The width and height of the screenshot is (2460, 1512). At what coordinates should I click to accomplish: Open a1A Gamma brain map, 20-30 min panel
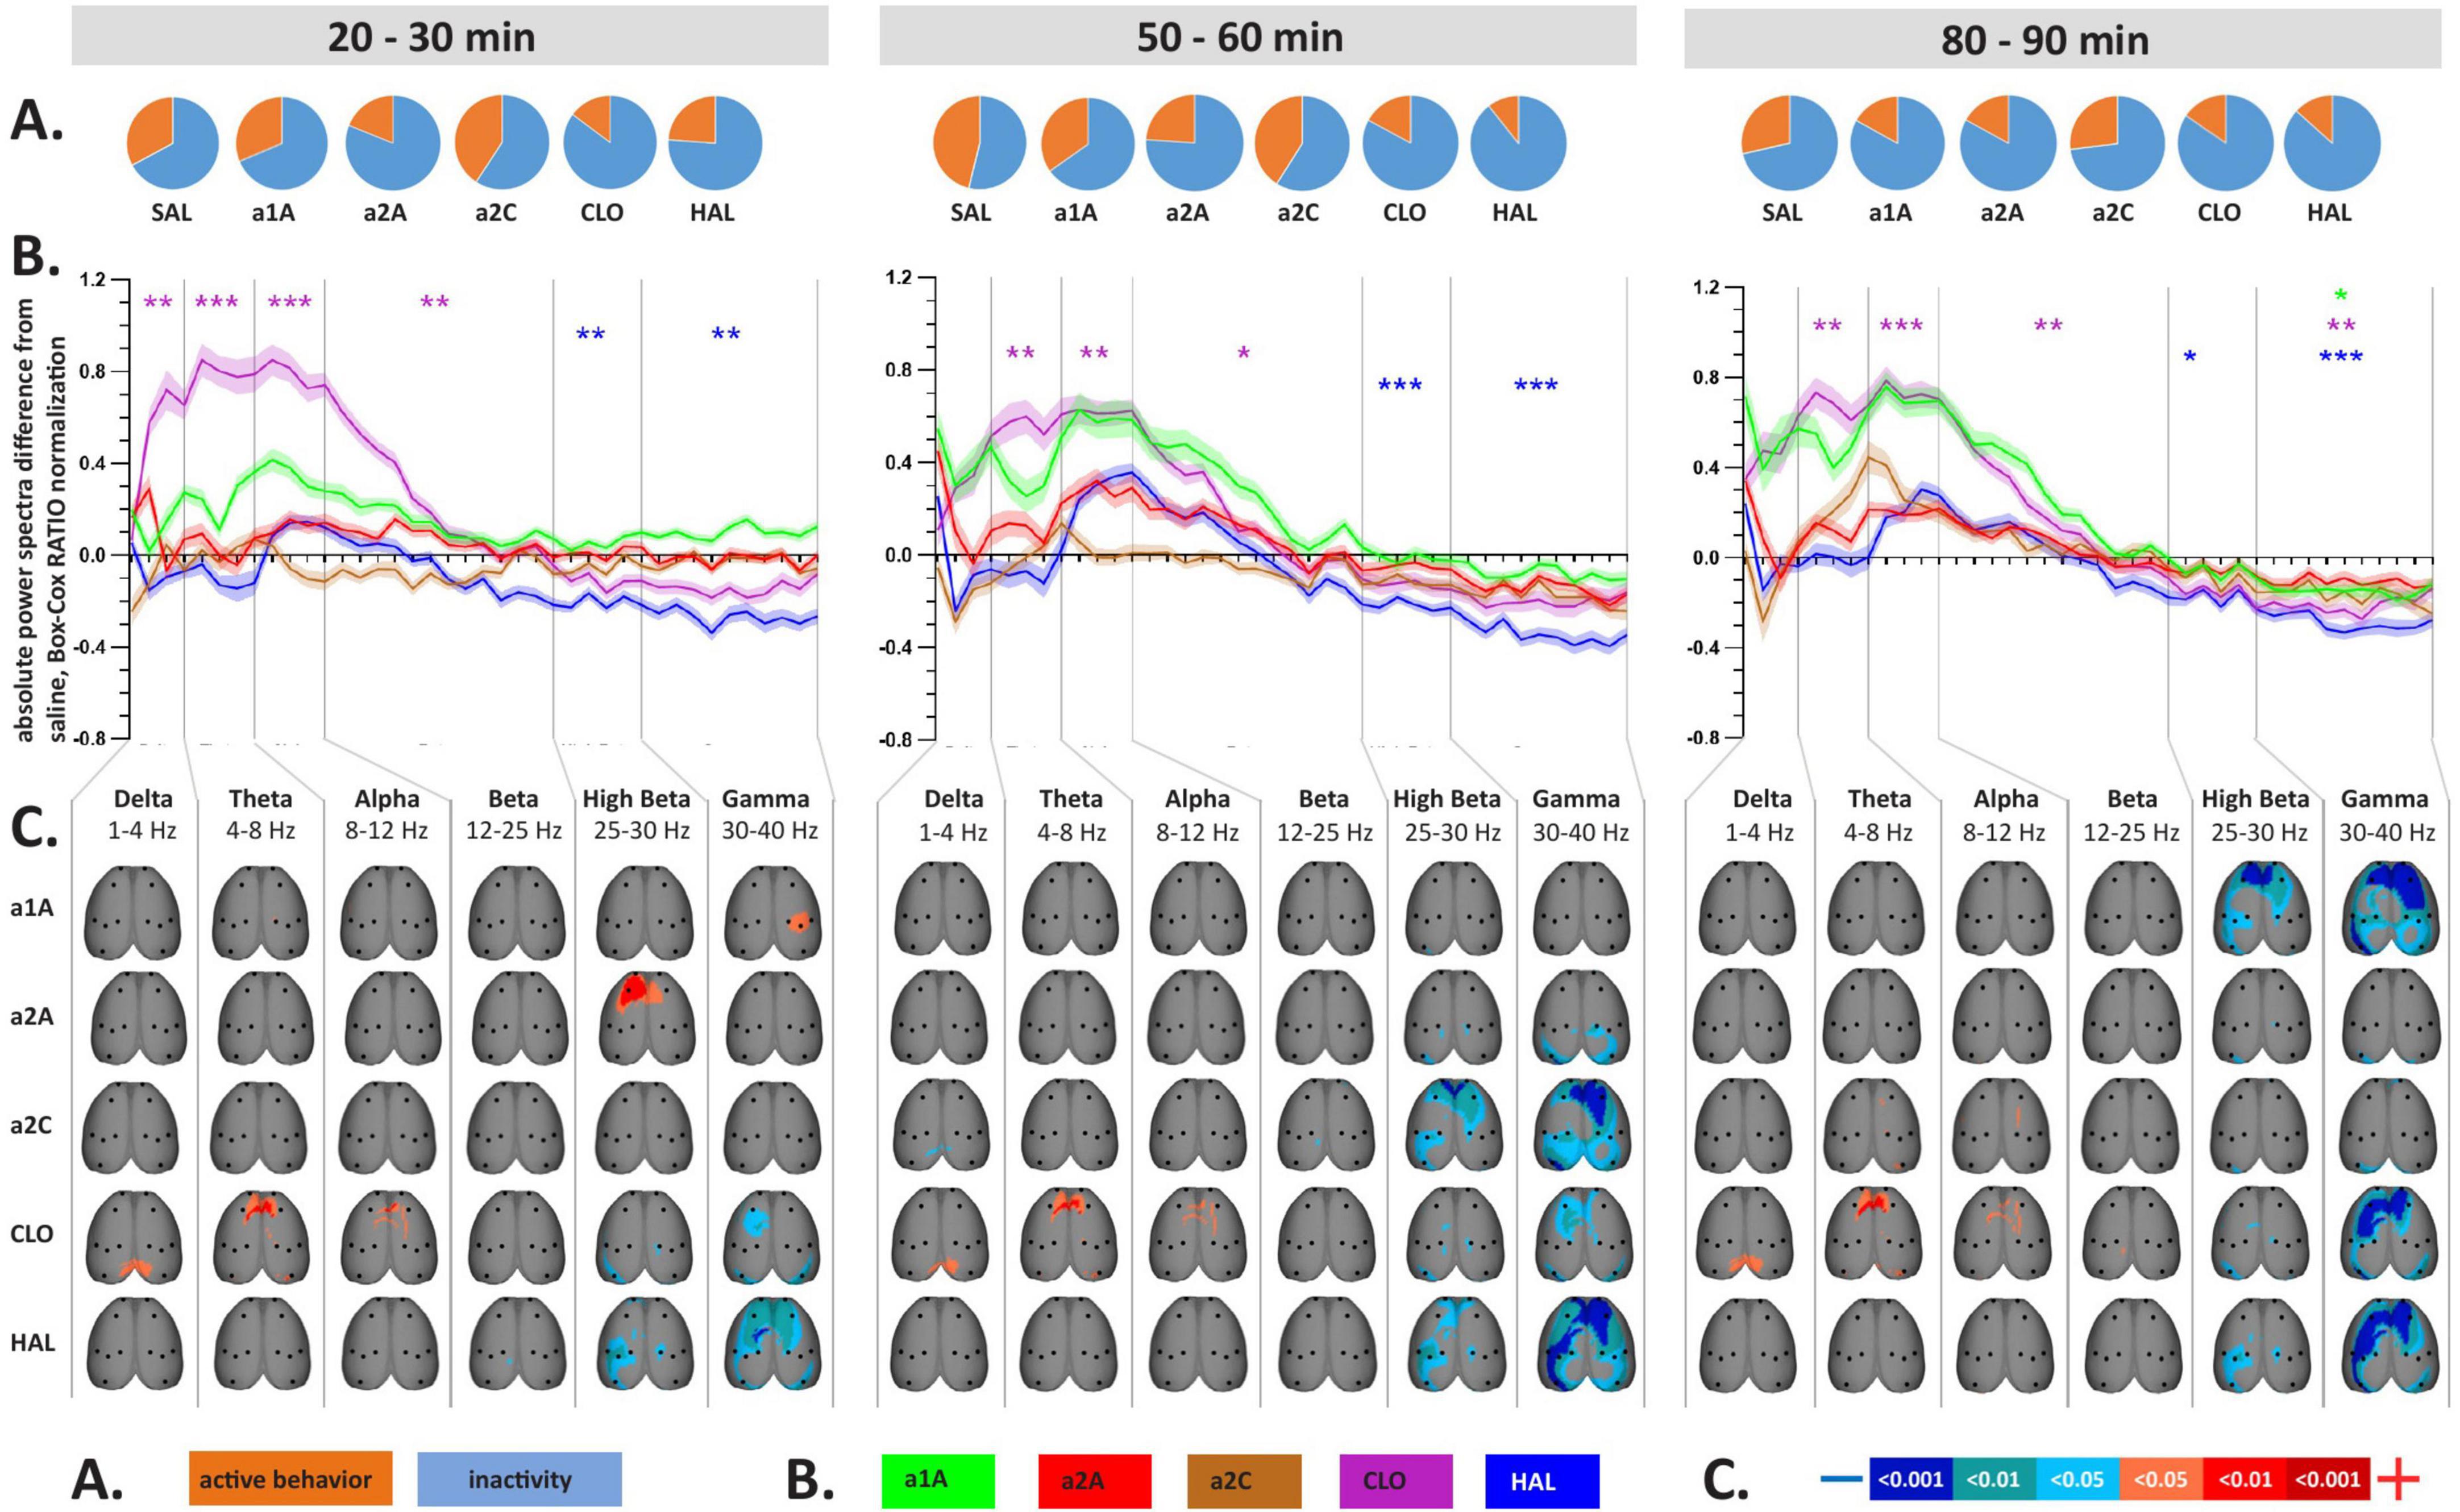[x=773, y=912]
